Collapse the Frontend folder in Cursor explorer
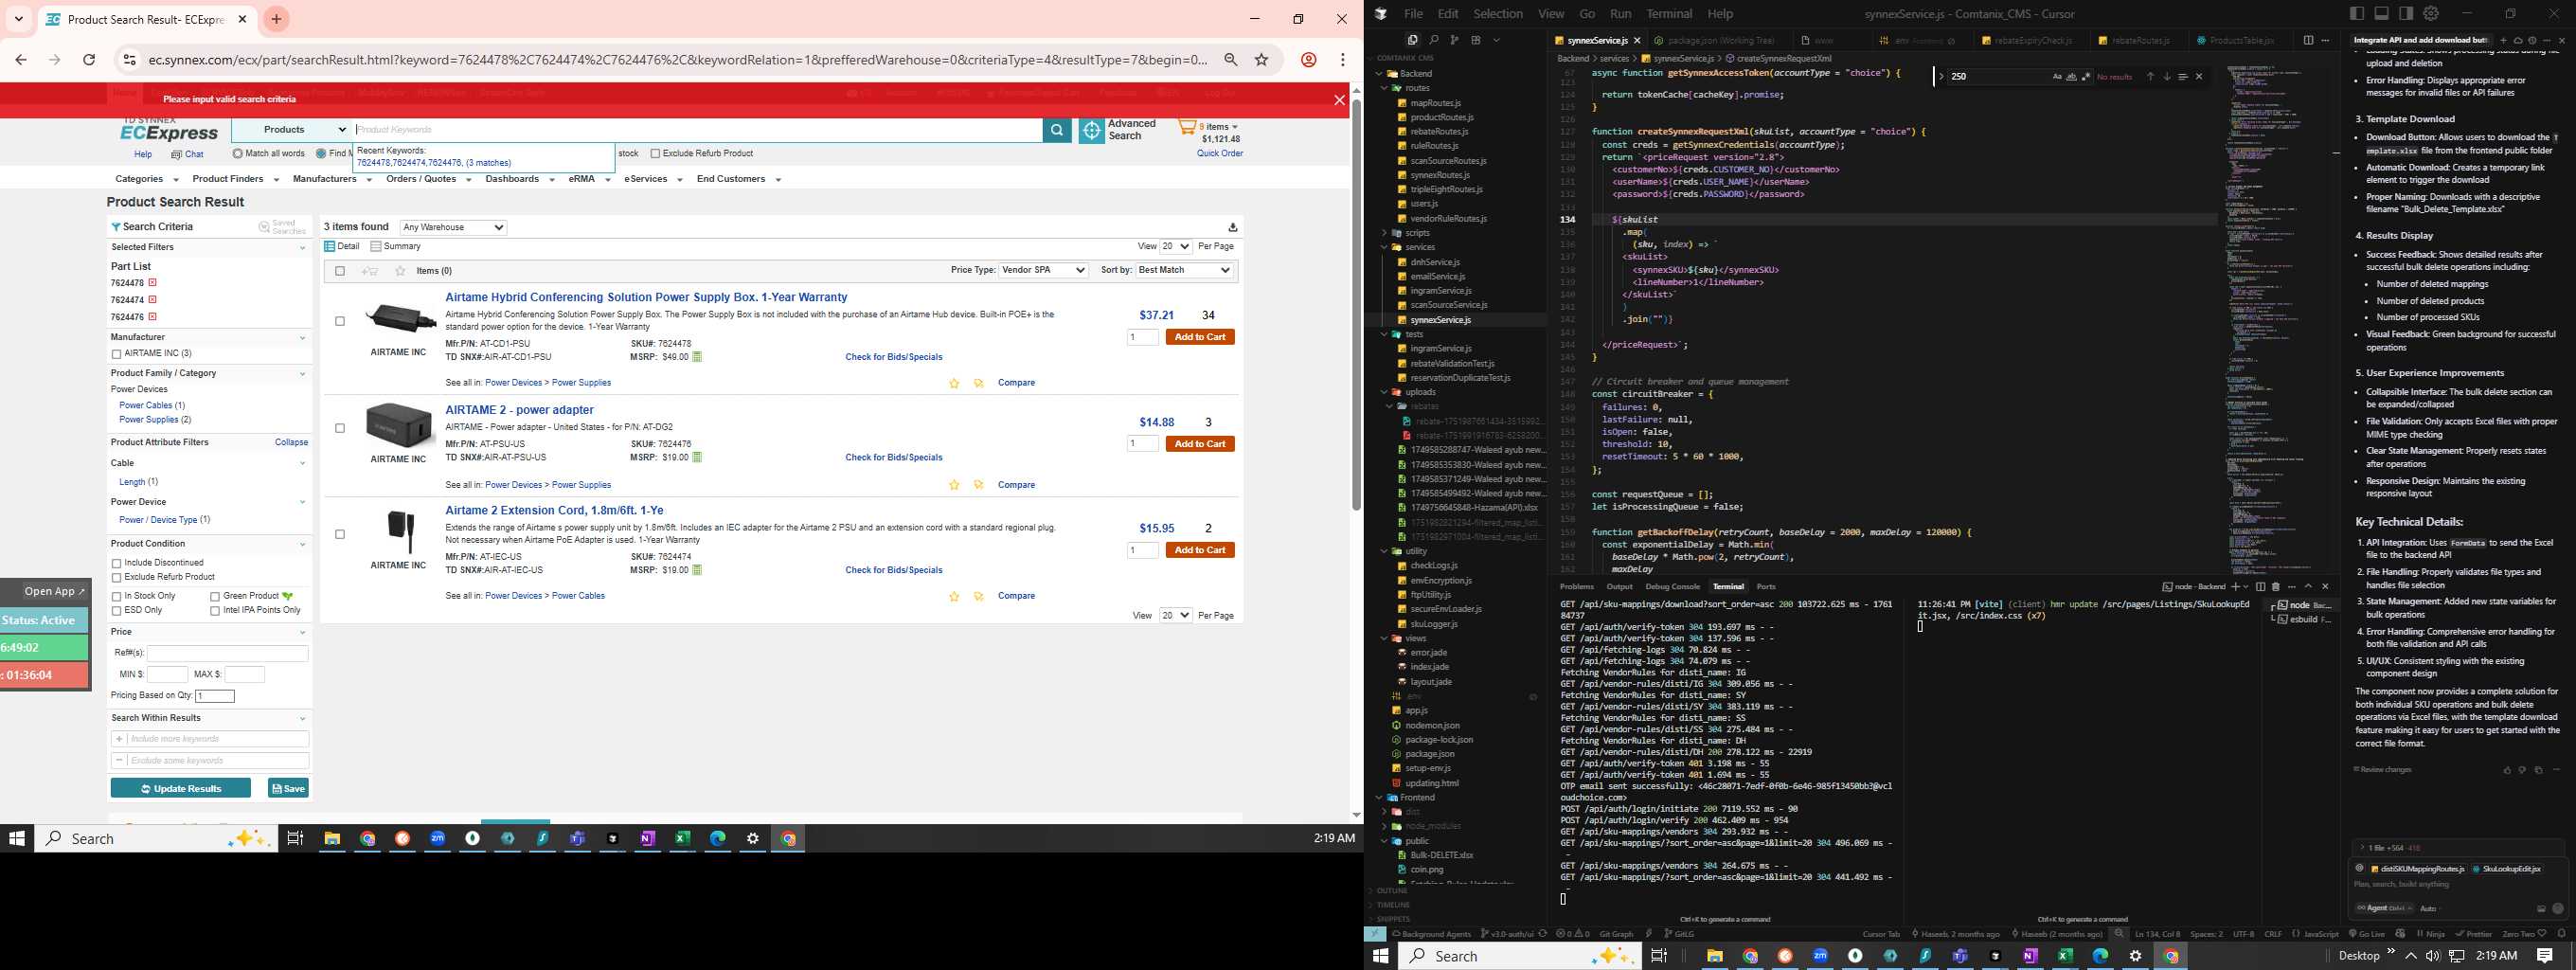Viewport: 2576px width, 970px height. [1380, 798]
